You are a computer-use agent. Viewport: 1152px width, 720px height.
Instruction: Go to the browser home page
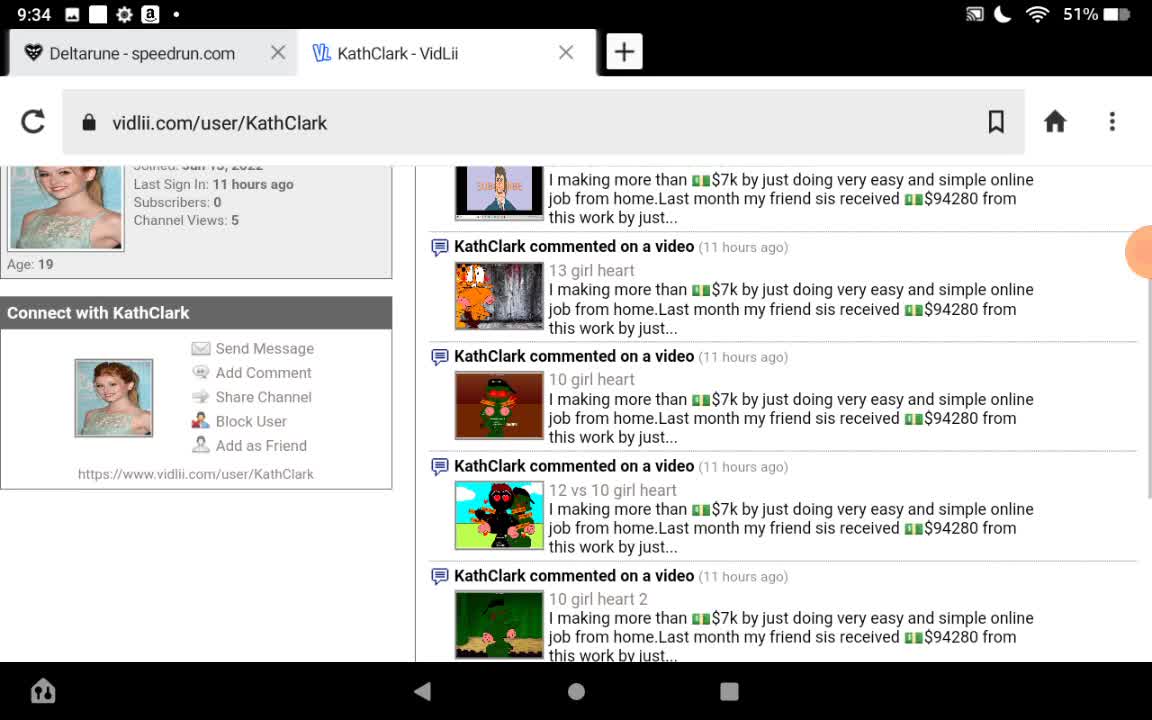(1055, 121)
